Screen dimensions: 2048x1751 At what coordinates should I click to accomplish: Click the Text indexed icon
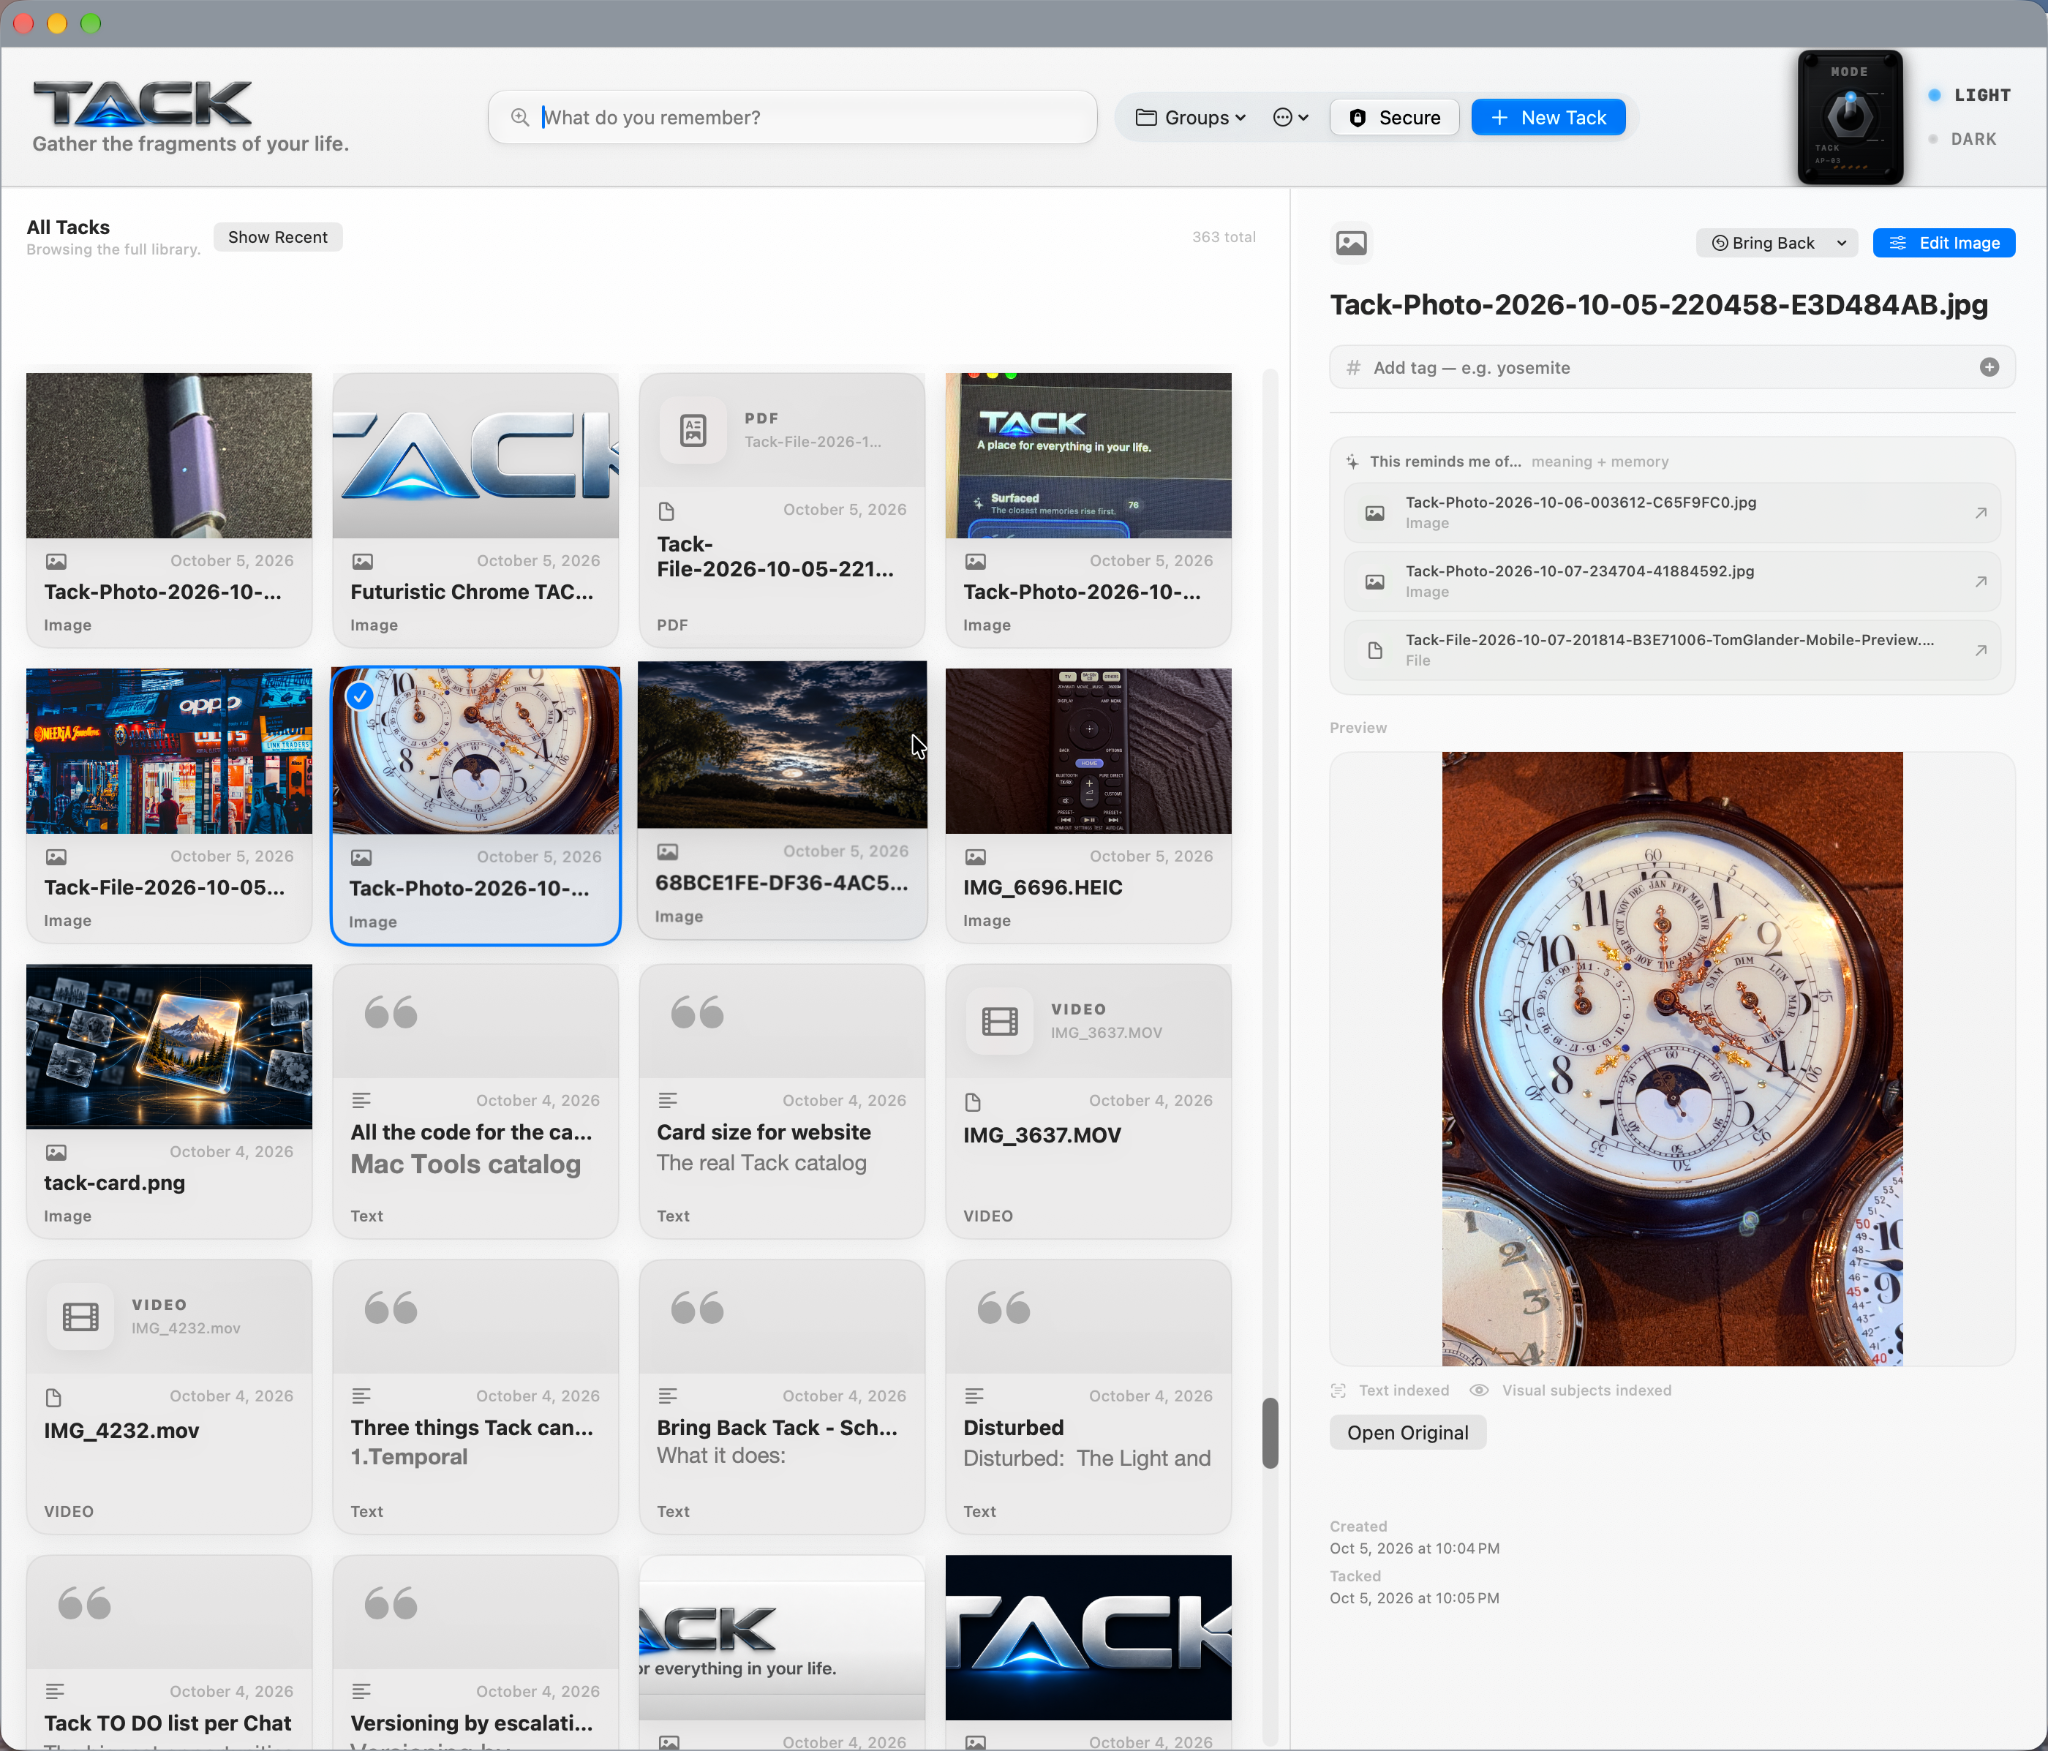coord(1338,1390)
